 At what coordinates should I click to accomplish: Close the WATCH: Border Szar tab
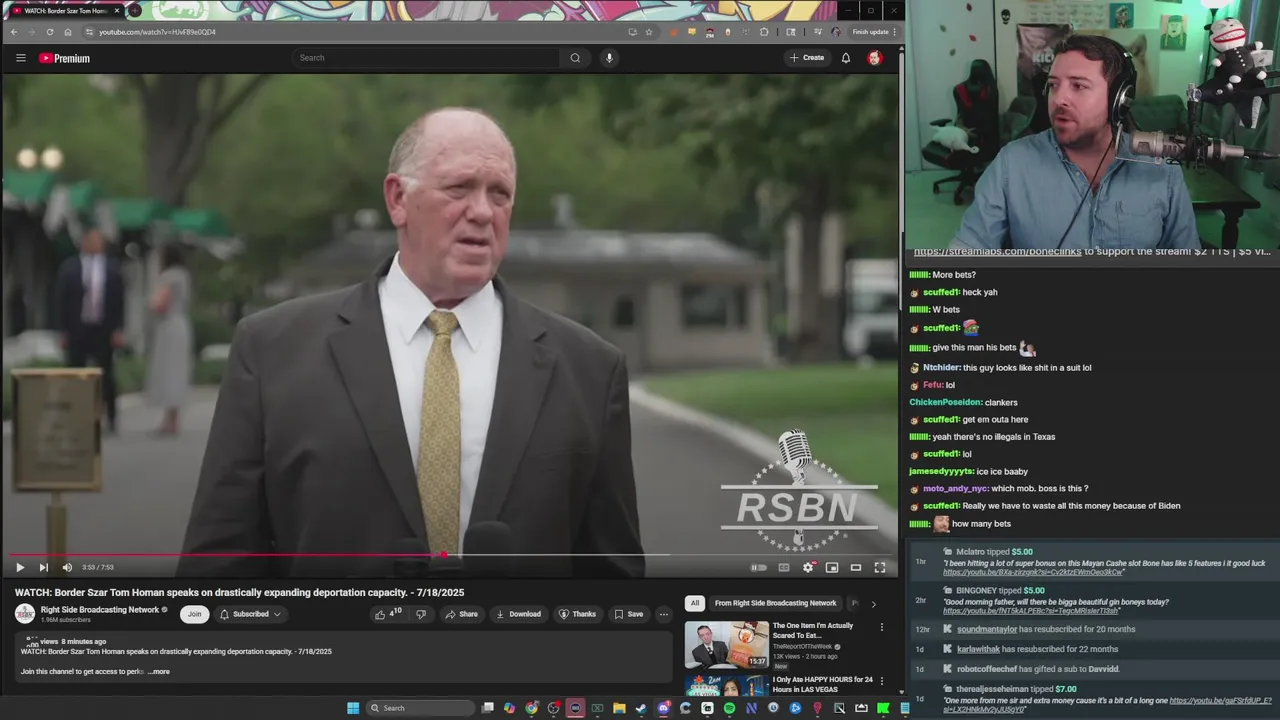[117, 11]
